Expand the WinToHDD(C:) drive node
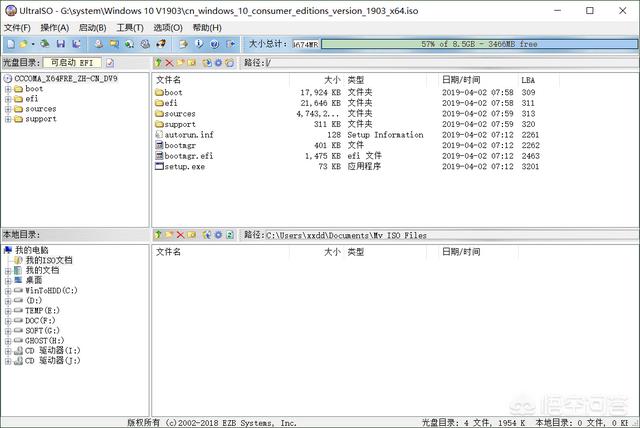This screenshot has width=640, height=428. (8, 291)
